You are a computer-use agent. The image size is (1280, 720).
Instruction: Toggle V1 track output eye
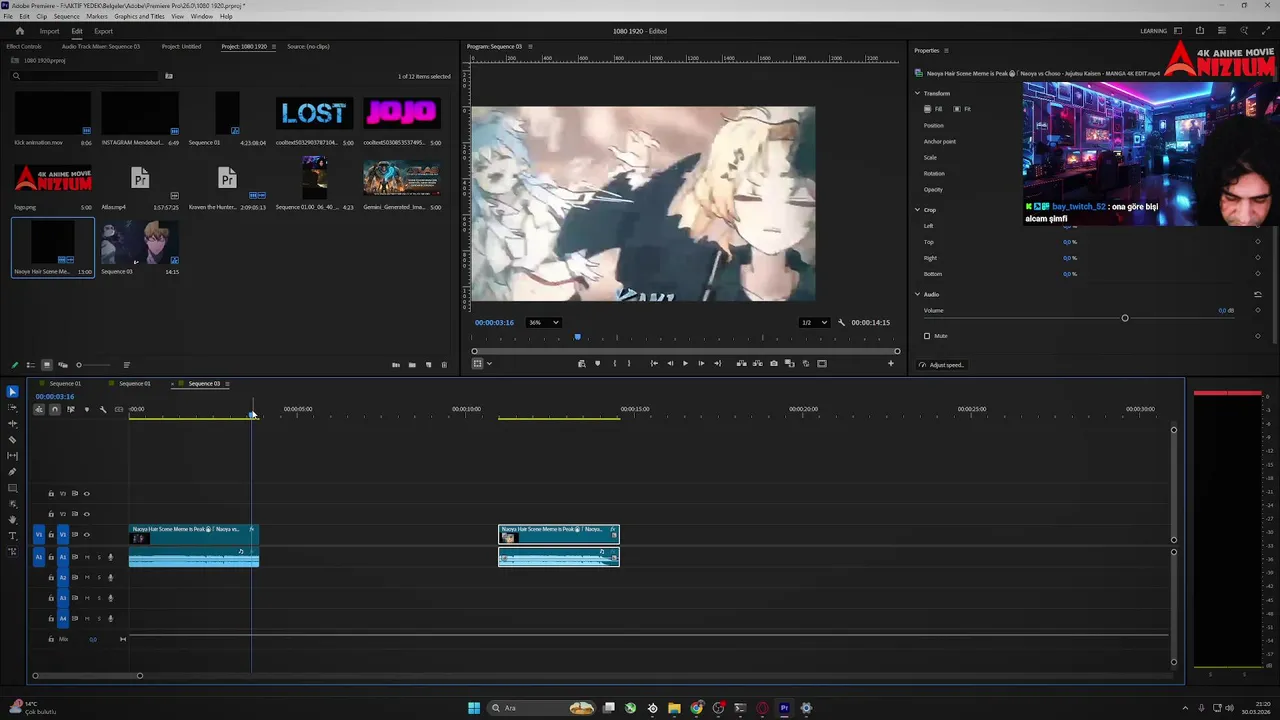[86, 535]
